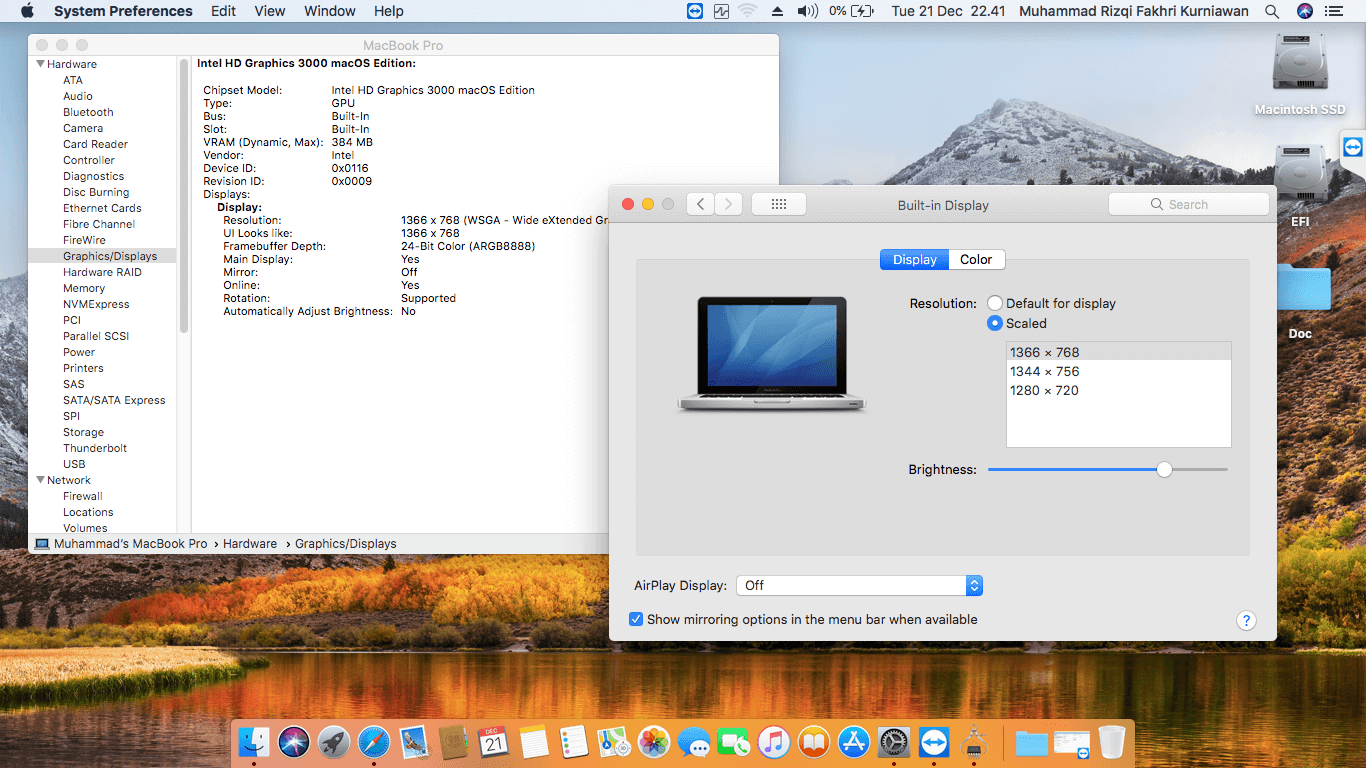Click the Show All grid icon in Built-in Display
Image resolution: width=1366 pixels, height=768 pixels.
[x=778, y=203]
